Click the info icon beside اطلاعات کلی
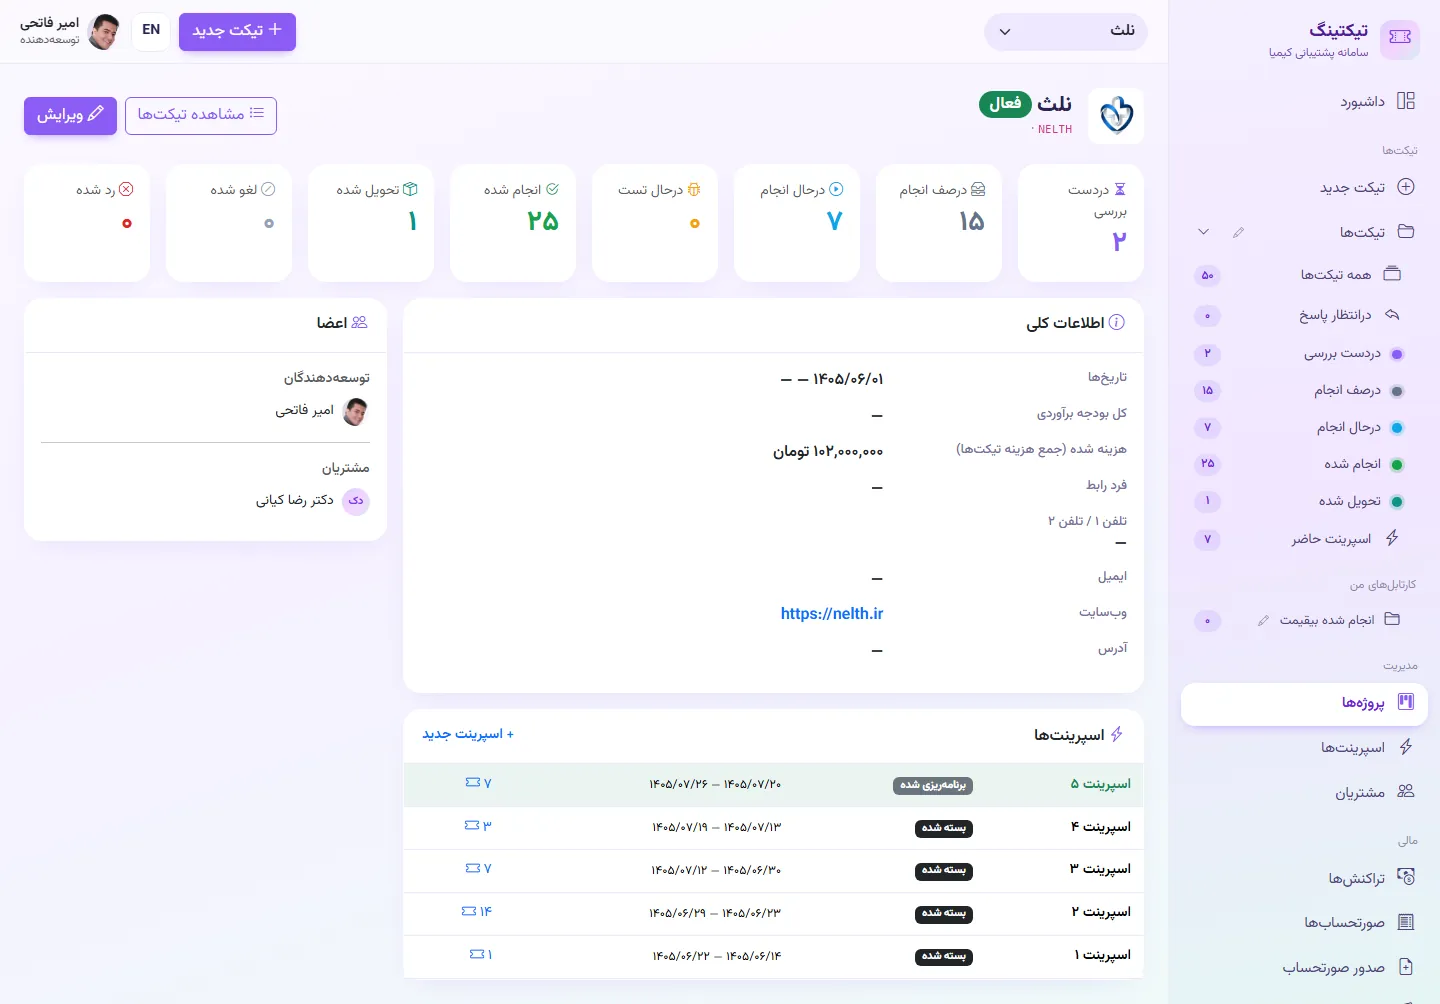 coord(1117,322)
